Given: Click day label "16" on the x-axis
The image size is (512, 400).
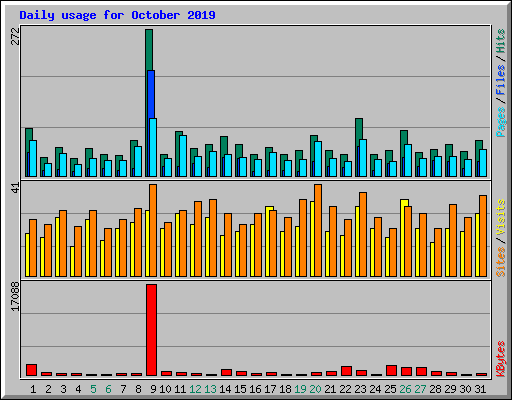Looking at the screenshot, I should point(255,389).
